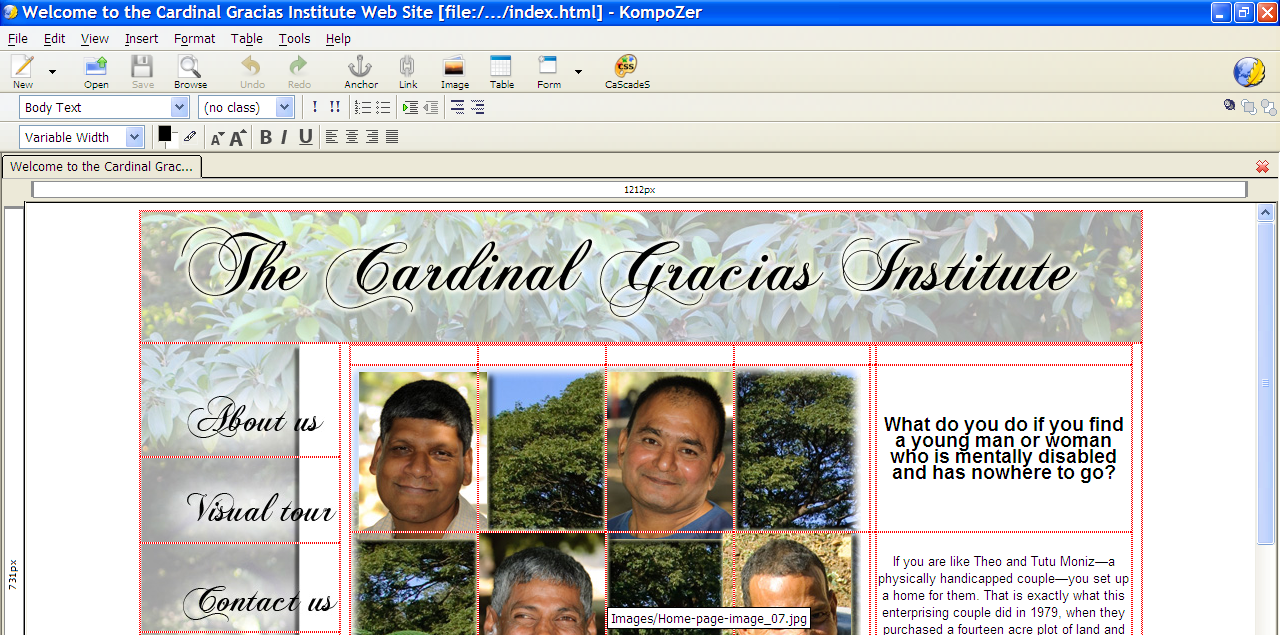The image size is (1280, 635).
Task: Toggle underline formatting
Action: [306, 137]
